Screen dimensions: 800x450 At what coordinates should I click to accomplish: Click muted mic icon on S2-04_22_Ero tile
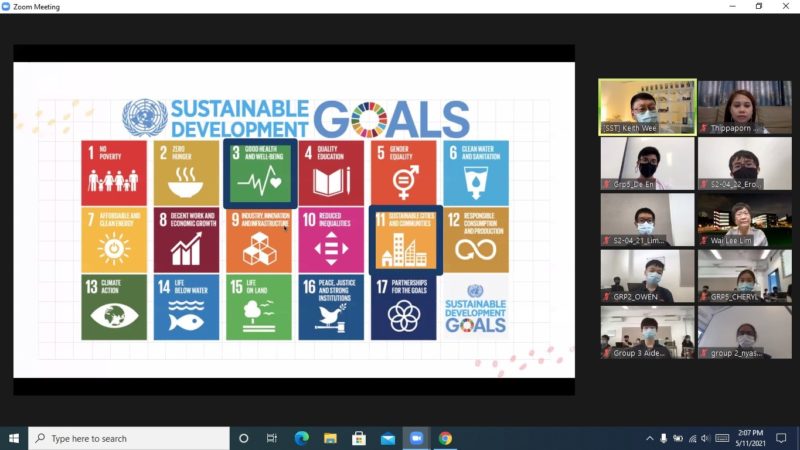[705, 184]
